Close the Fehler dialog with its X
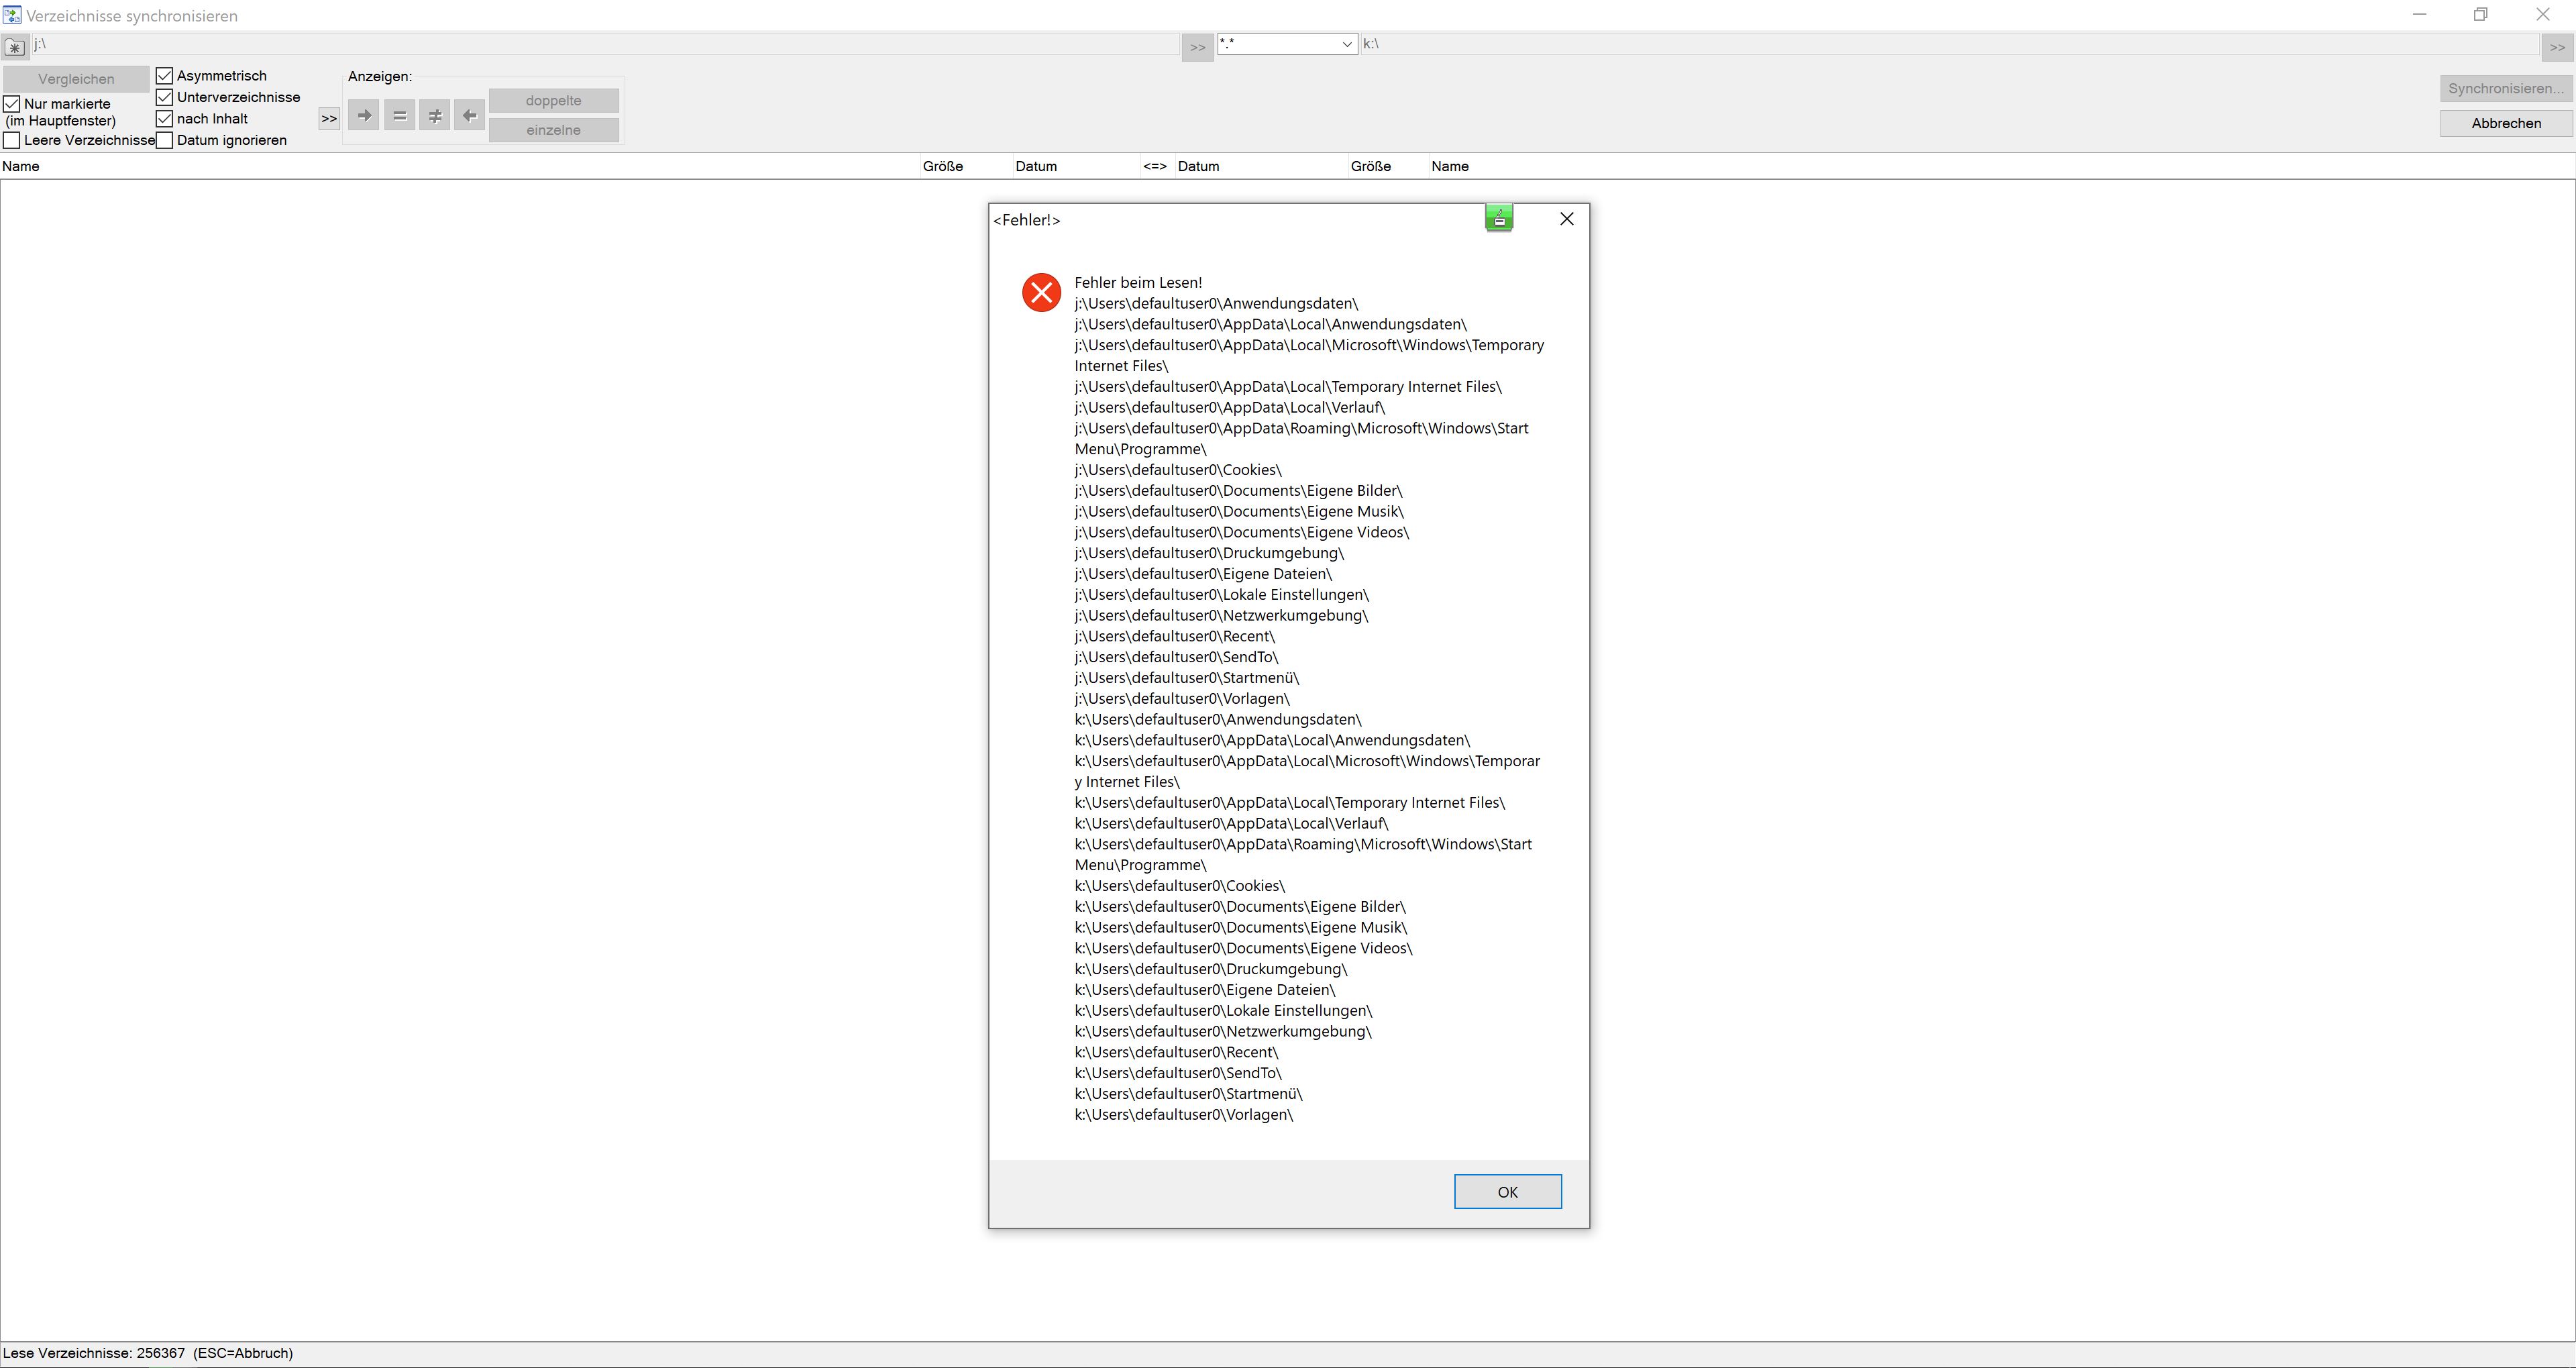Viewport: 2576px width, 1368px height. [1567, 219]
